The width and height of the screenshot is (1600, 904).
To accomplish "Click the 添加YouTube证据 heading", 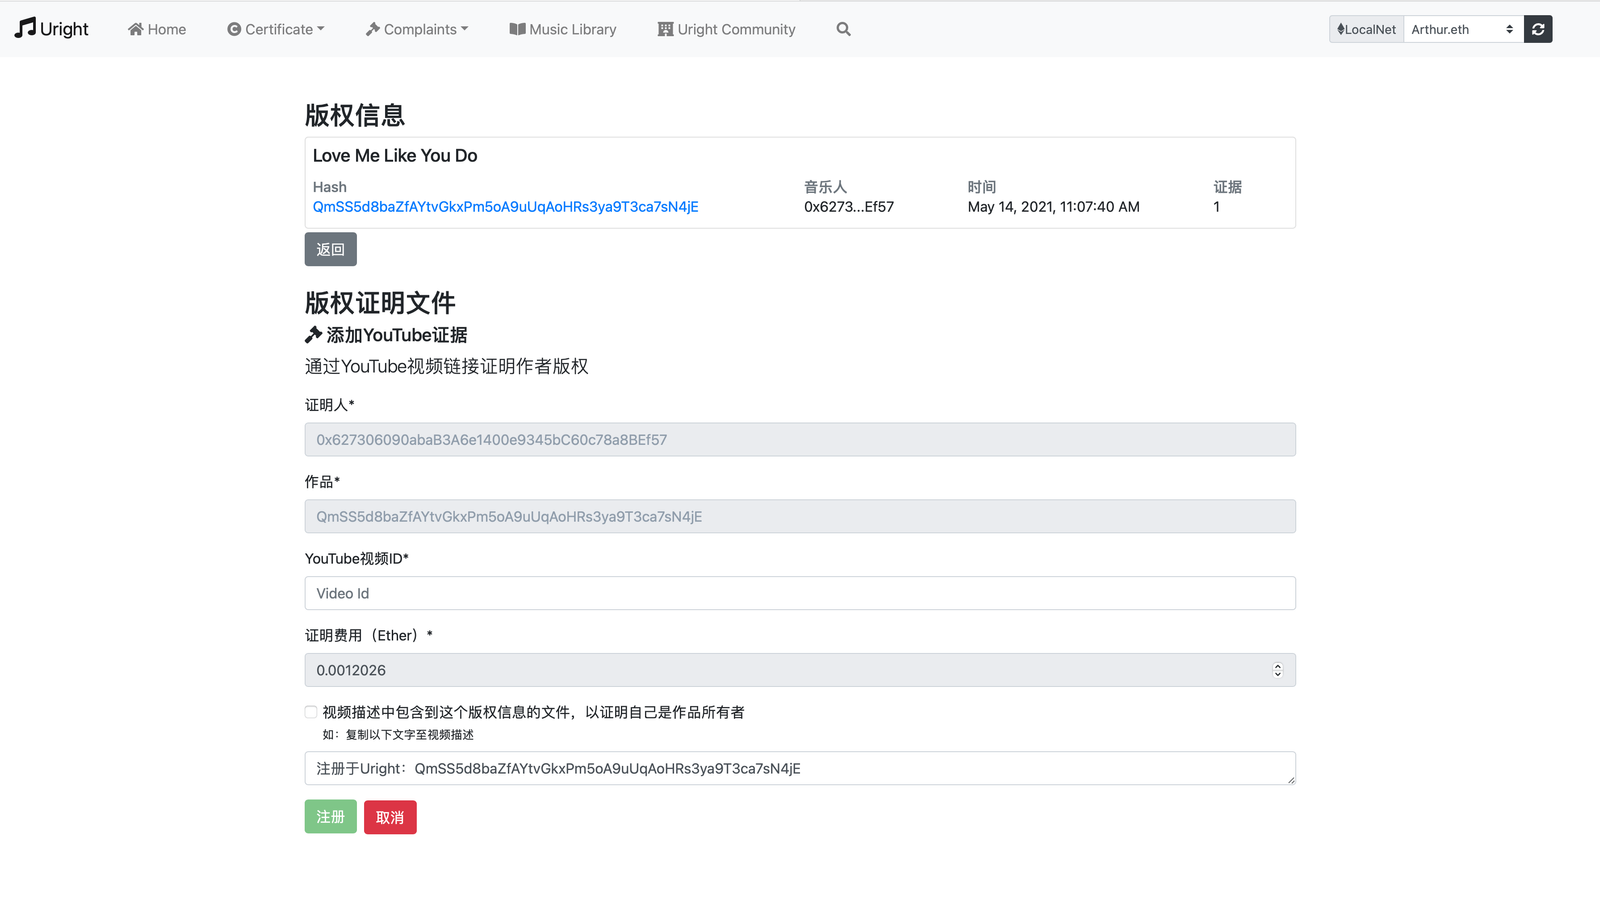I will (397, 335).
